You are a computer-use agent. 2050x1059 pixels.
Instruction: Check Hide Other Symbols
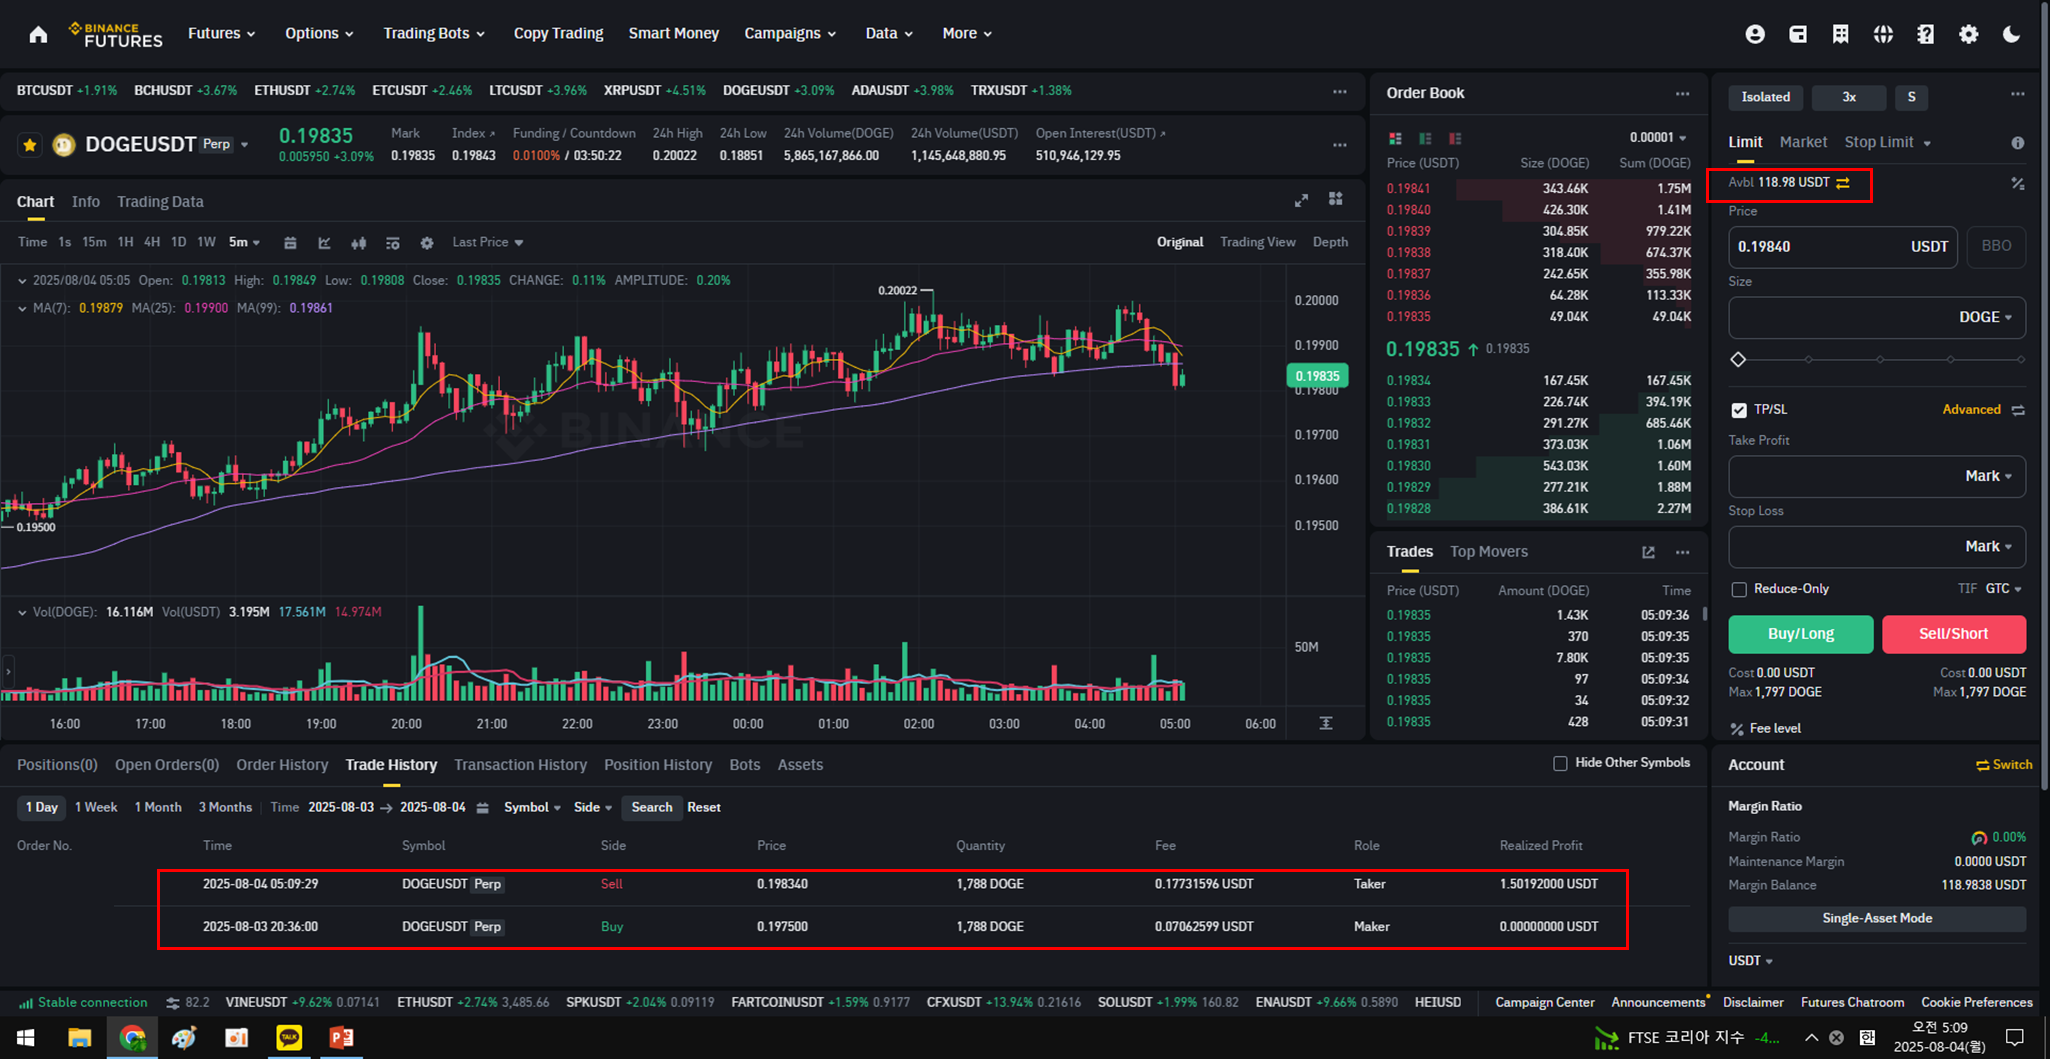pos(1560,763)
